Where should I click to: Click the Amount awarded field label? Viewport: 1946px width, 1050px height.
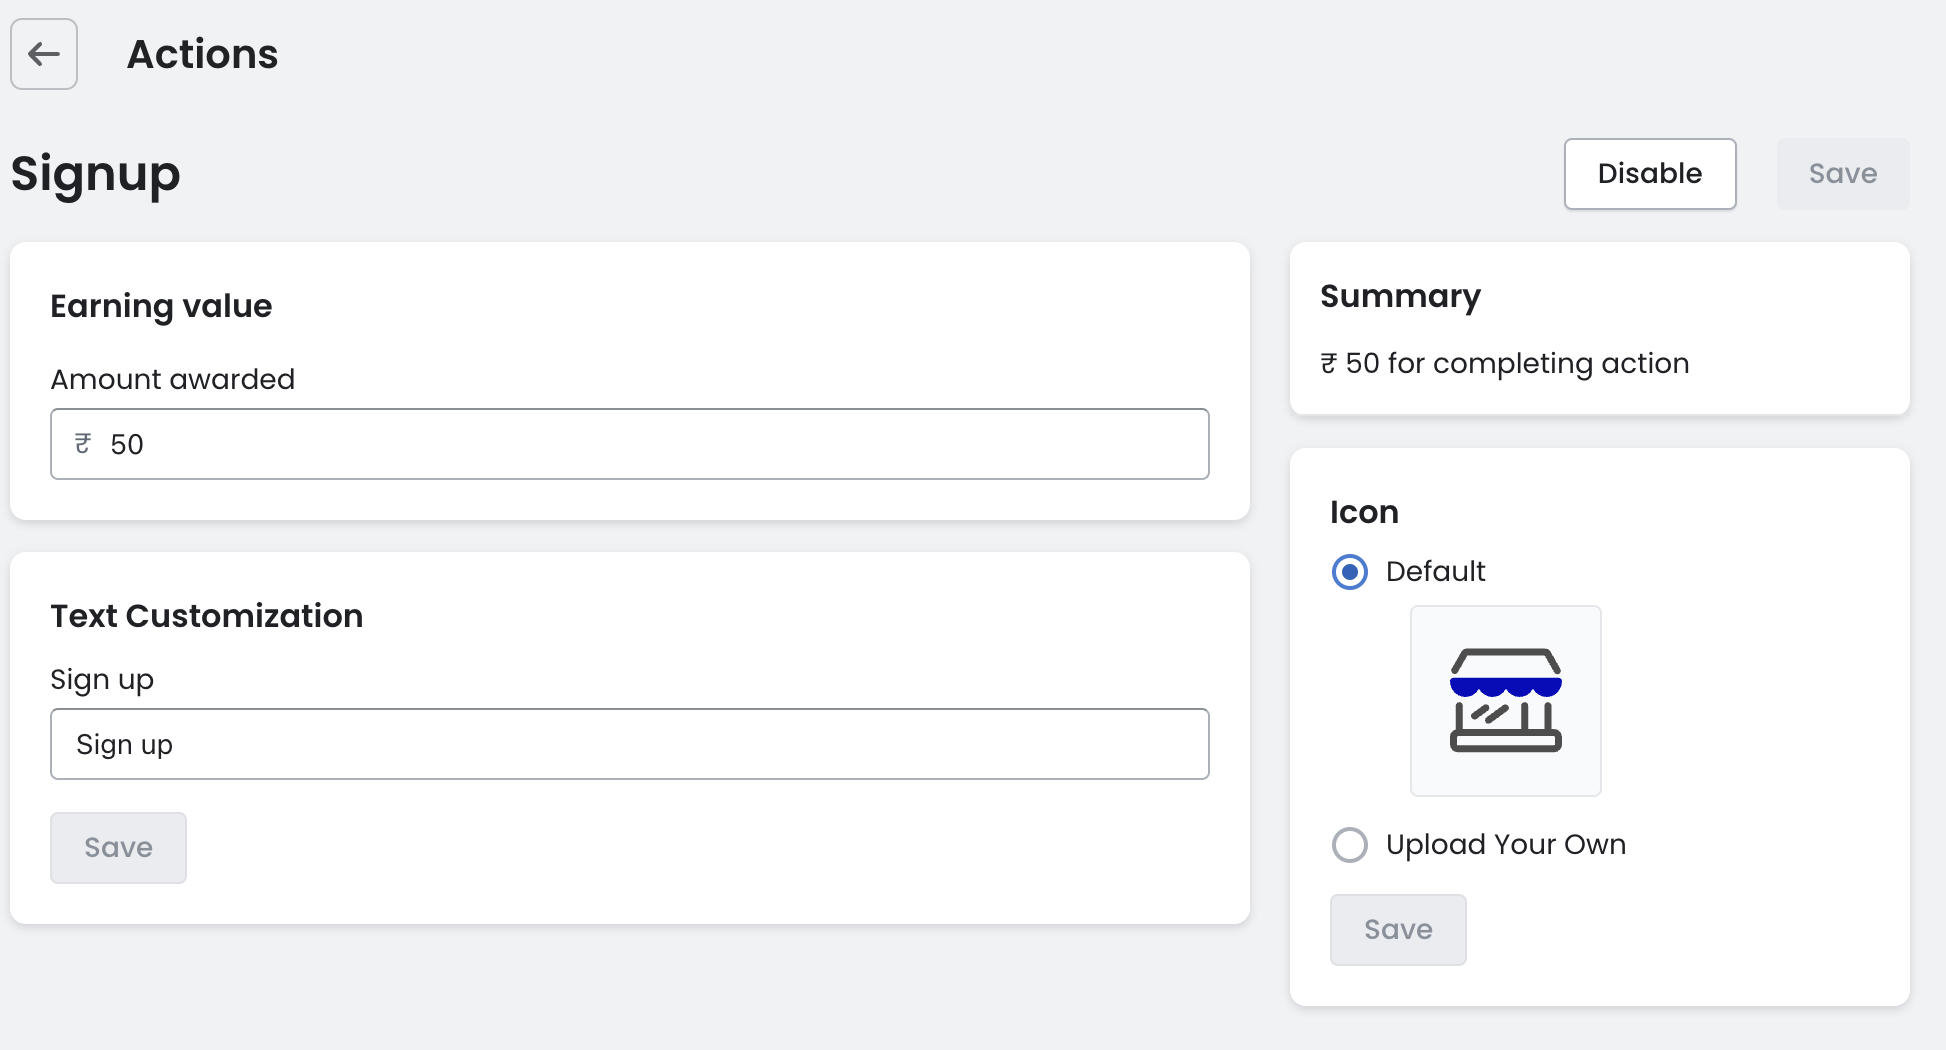[172, 380]
